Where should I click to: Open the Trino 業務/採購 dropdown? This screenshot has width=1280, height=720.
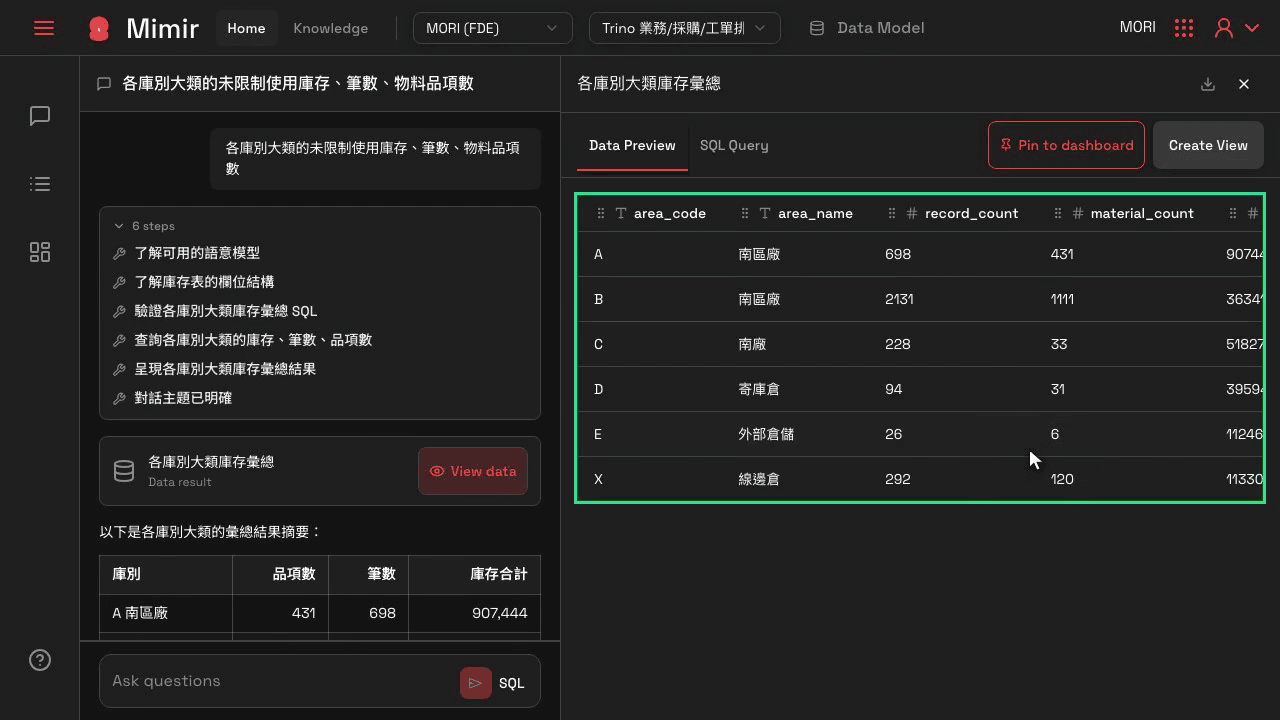(685, 28)
